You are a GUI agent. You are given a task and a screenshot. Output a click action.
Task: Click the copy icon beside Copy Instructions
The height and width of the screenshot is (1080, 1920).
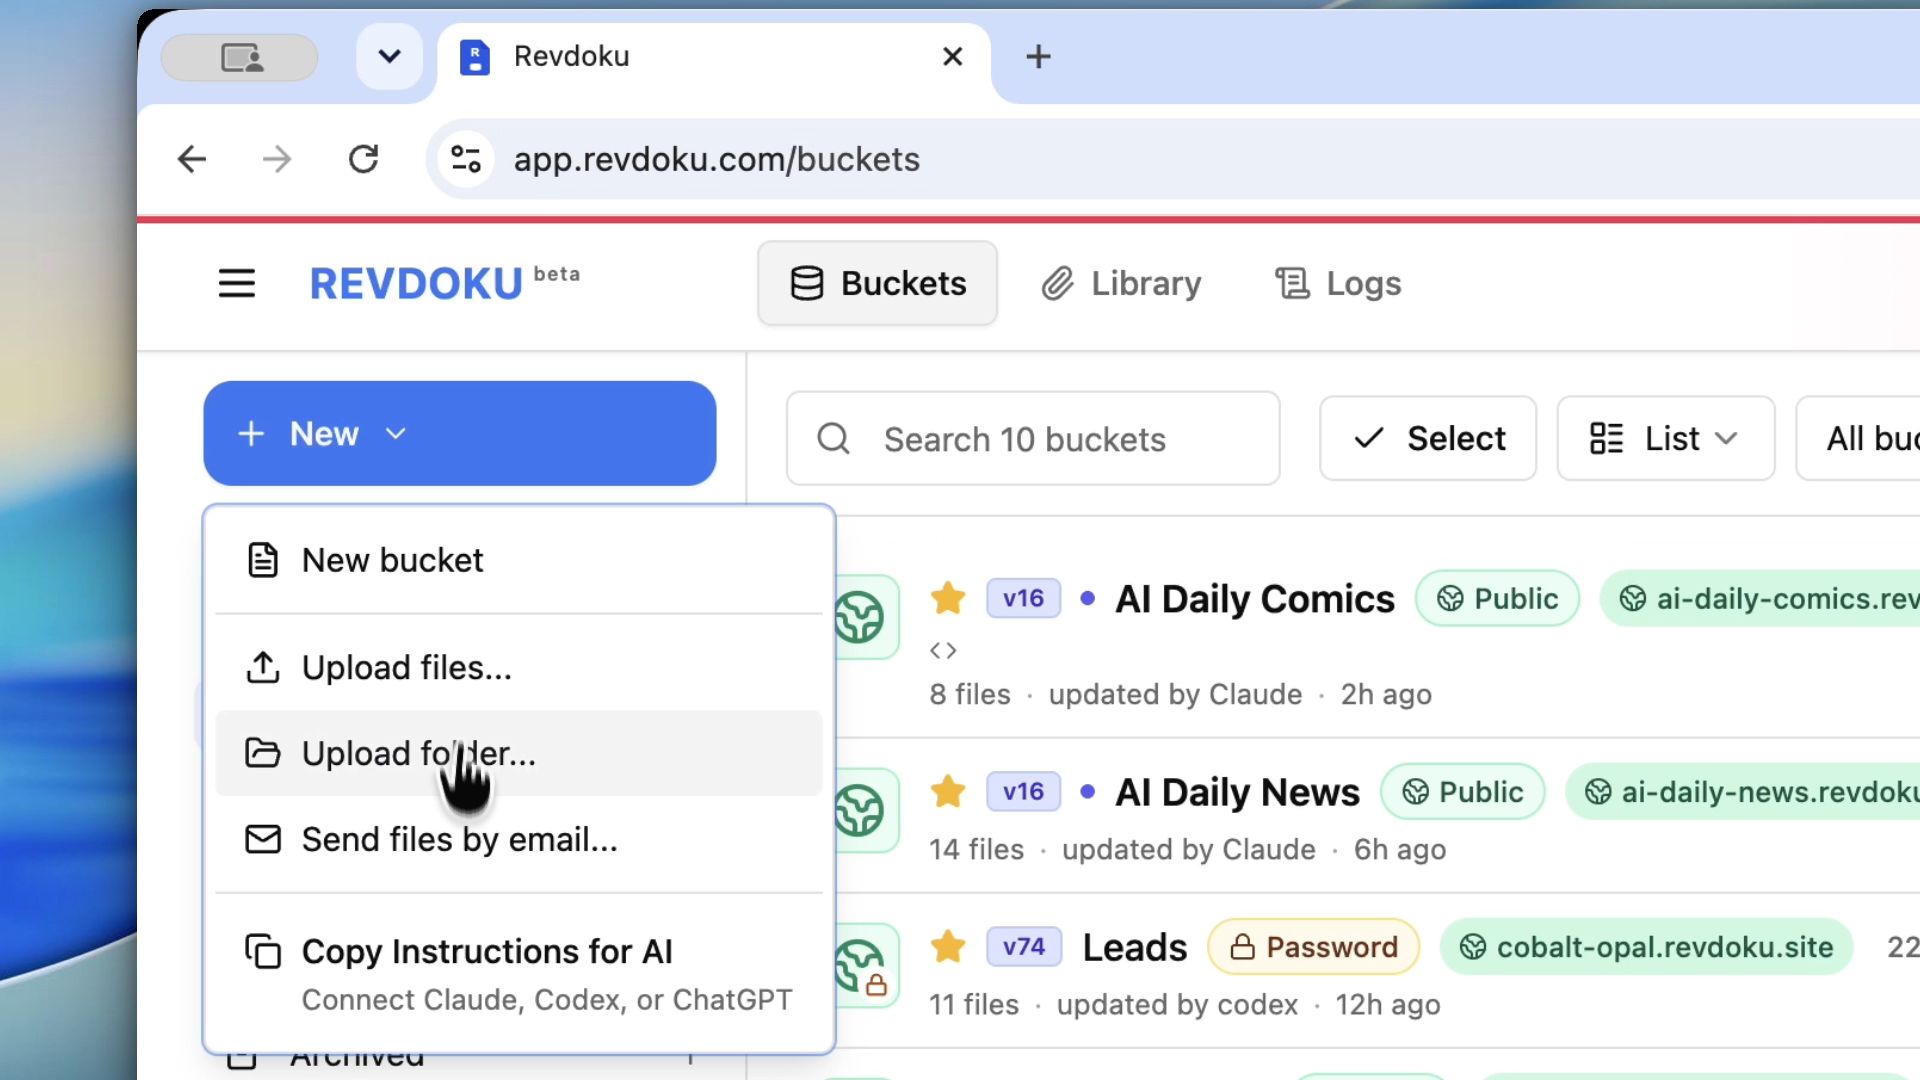tap(263, 951)
